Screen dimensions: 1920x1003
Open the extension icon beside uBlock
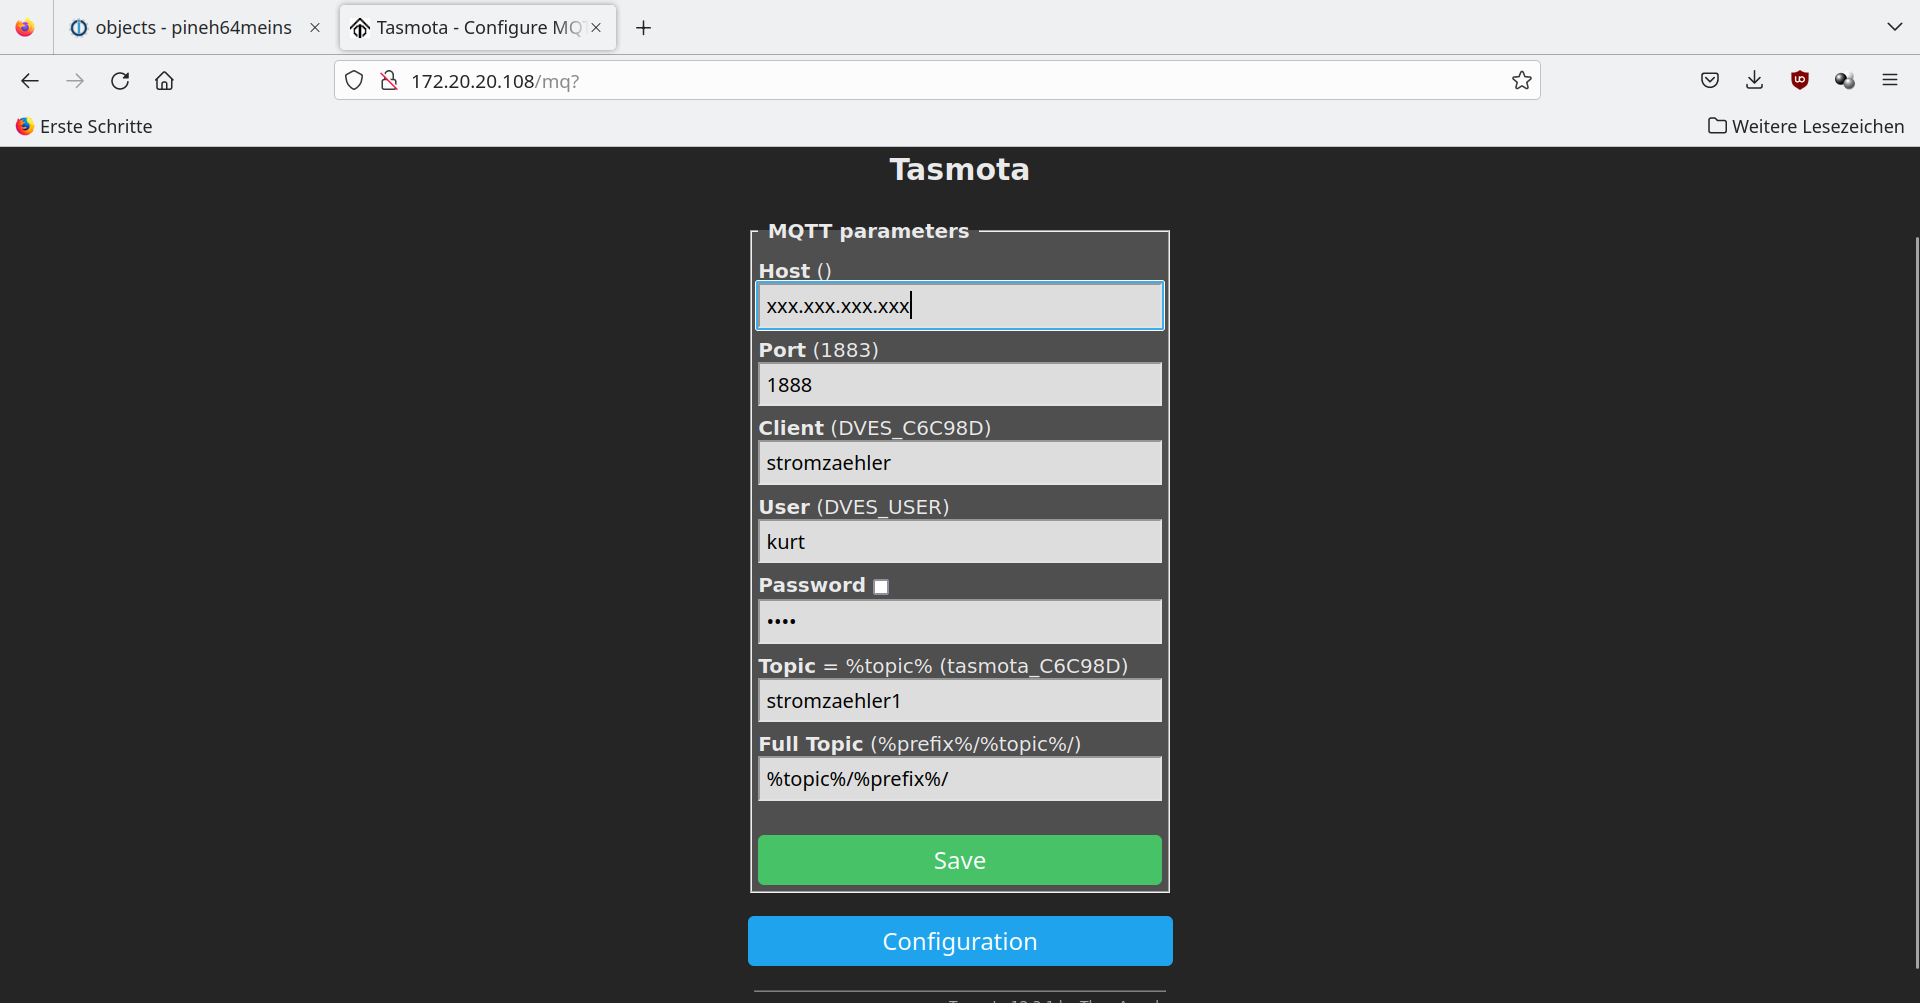tap(1845, 81)
